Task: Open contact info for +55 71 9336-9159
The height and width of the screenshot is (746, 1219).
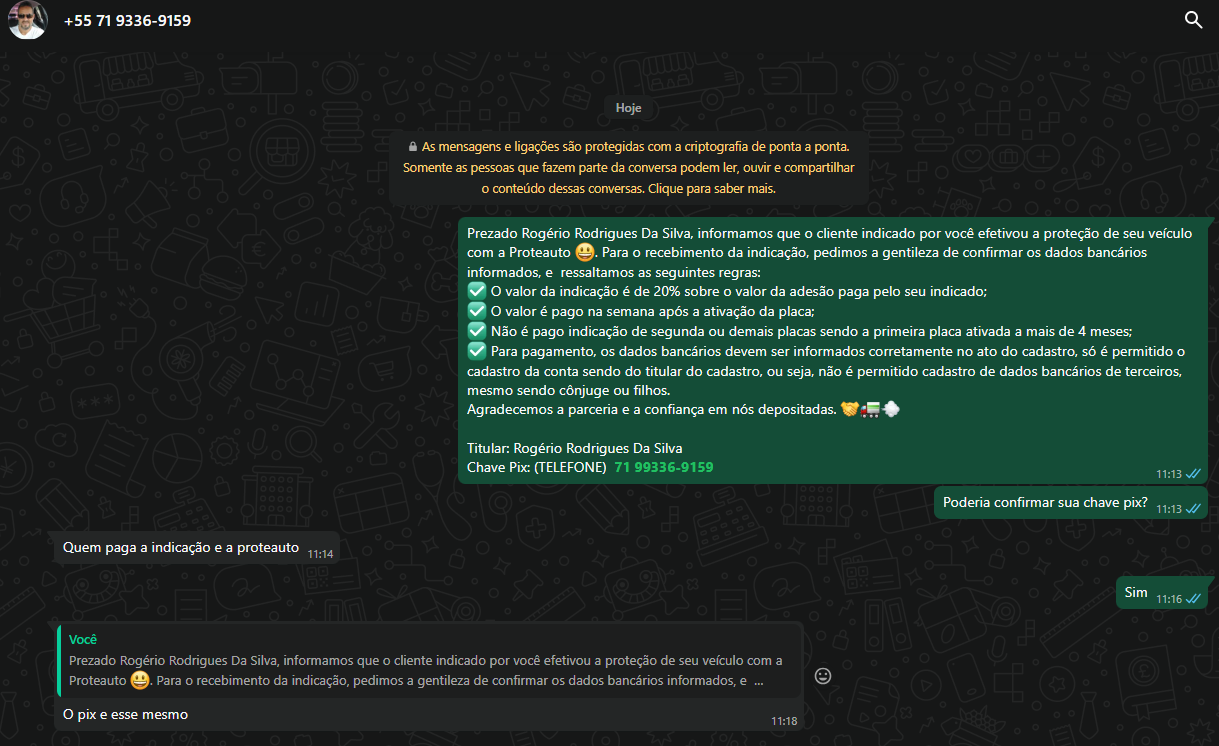Action: coord(127,21)
